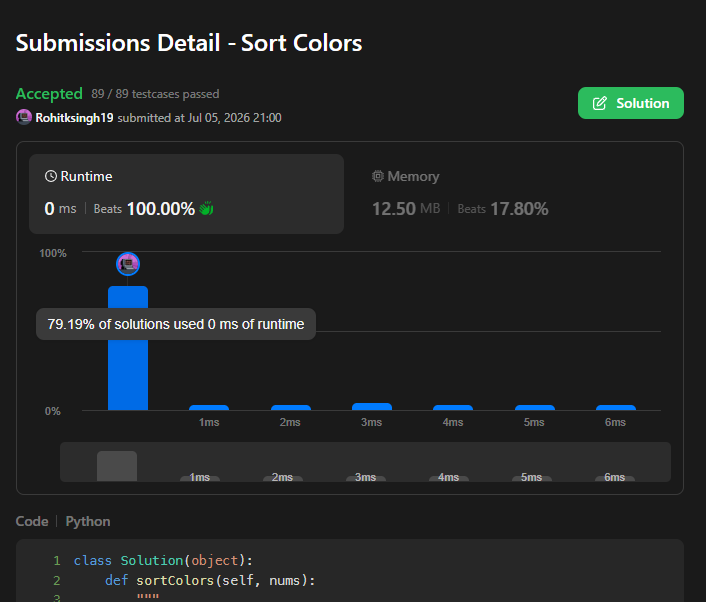Viewport: 706px width, 602px height.
Task: Click the '4ms' x-axis label under the chart
Action: click(453, 422)
